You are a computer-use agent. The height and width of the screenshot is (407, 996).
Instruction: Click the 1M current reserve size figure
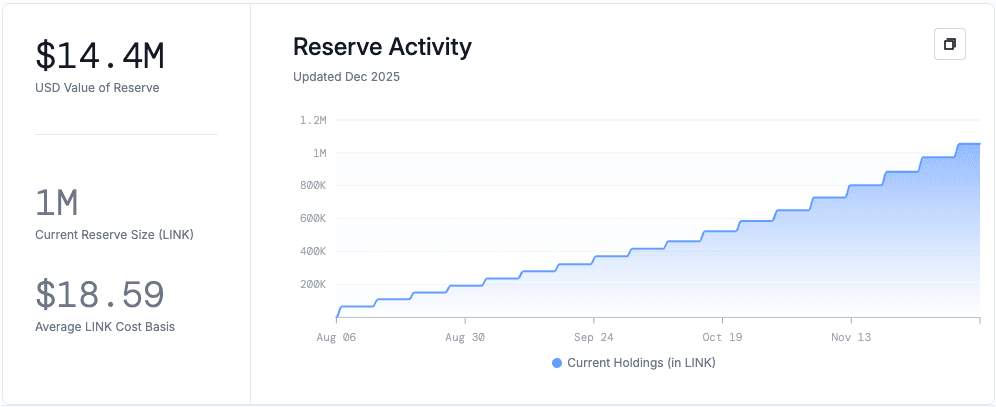pos(57,203)
